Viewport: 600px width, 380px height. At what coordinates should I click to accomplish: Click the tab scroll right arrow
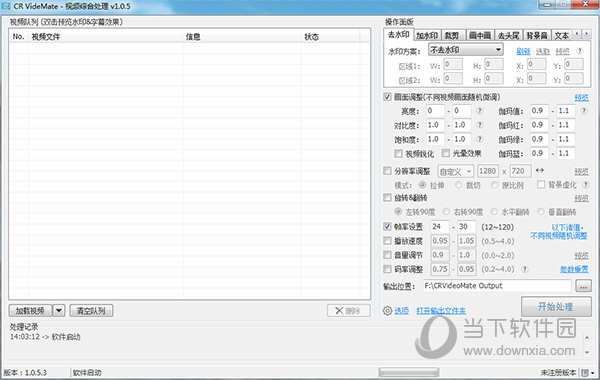tap(586, 34)
